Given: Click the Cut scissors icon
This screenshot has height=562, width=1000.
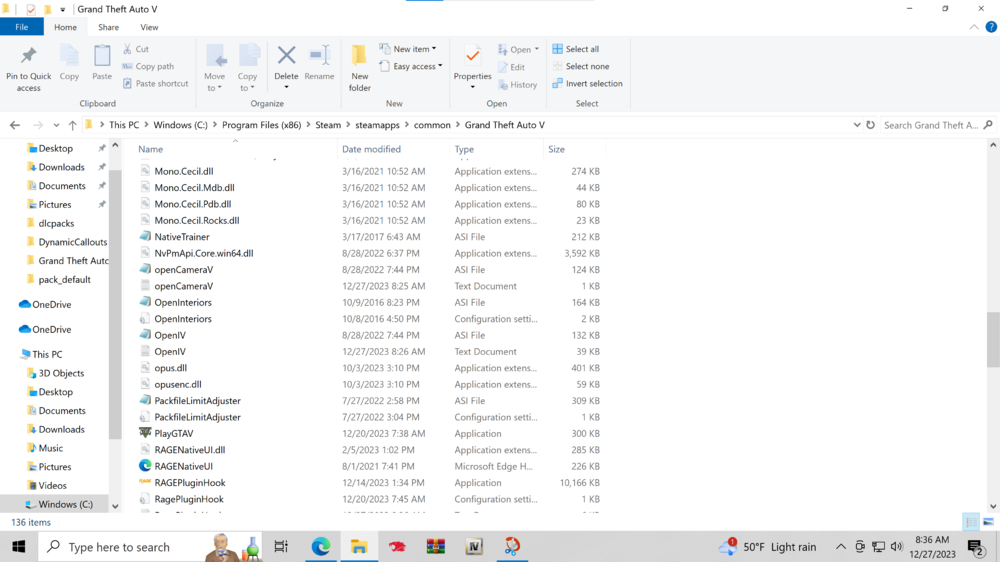Looking at the screenshot, I should [128, 48].
